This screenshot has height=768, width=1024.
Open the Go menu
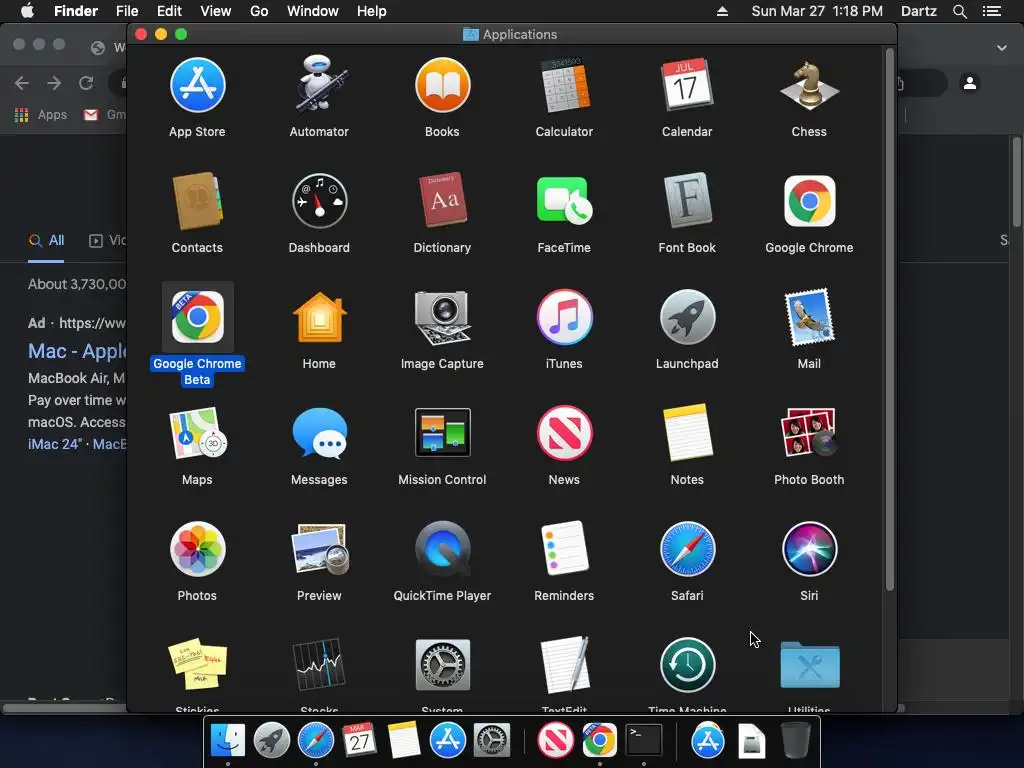point(259,11)
